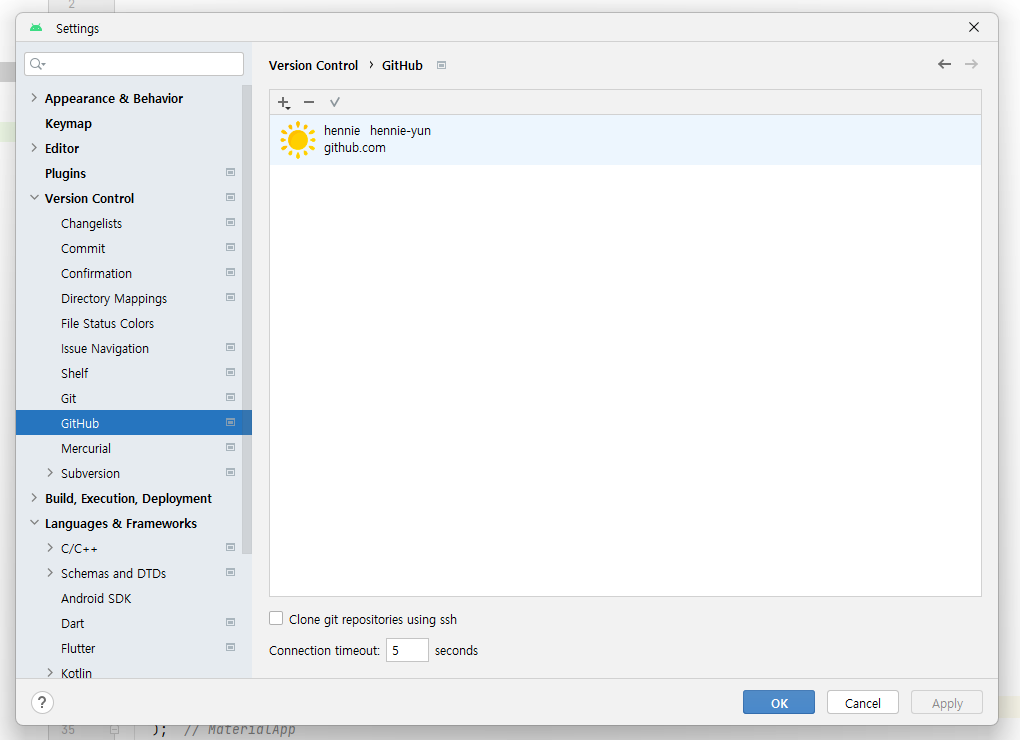
Task: Click project icon in Directory Mappings row
Action: click(230, 297)
